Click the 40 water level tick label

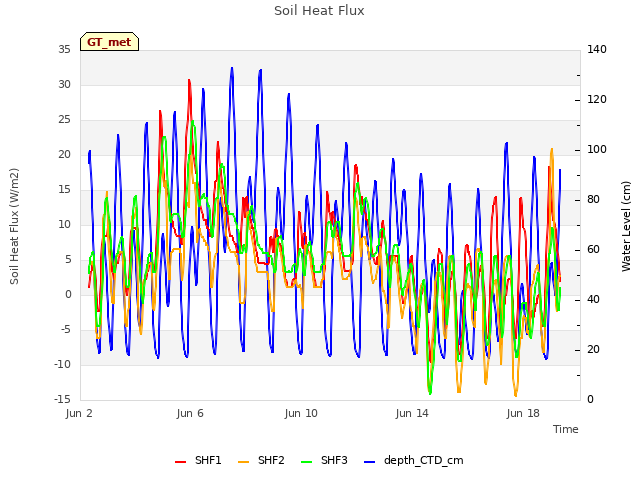pyautogui.click(x=593, y=300)
